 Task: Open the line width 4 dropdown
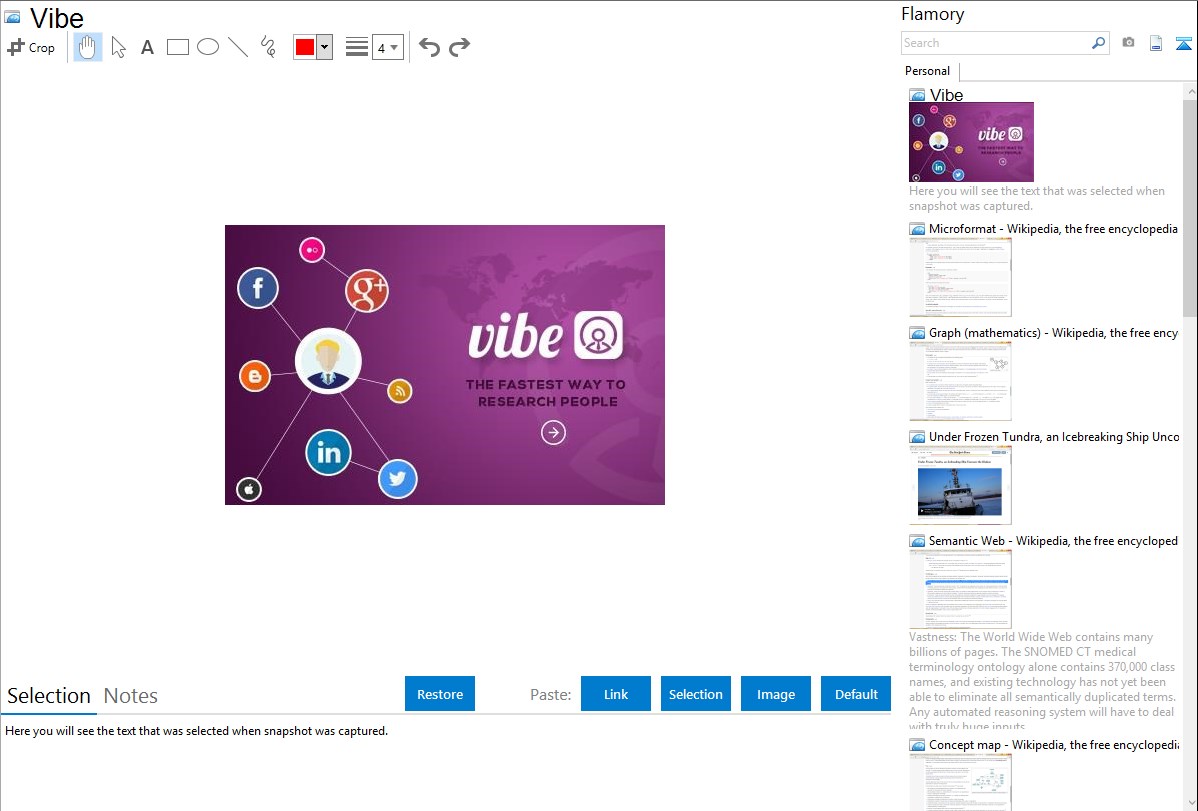(387, 47)
